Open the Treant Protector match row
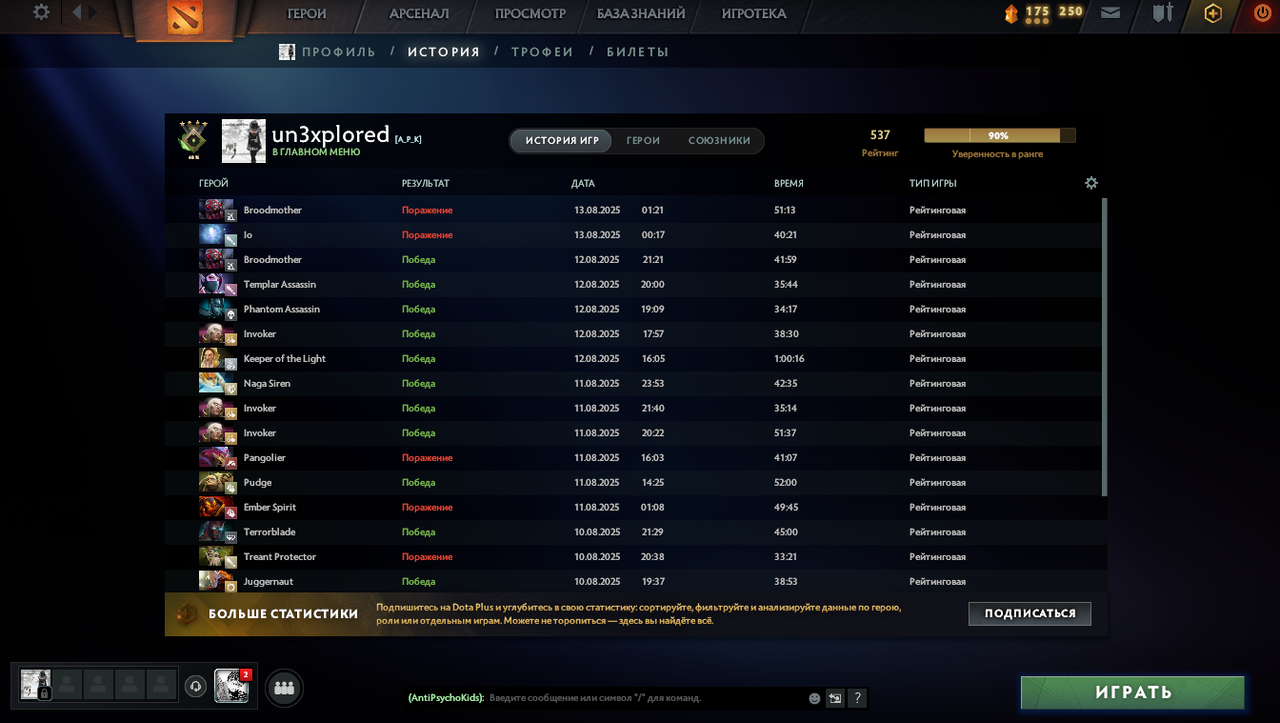The width and height of the screenshot is (1280, 723). pos(636,556)
